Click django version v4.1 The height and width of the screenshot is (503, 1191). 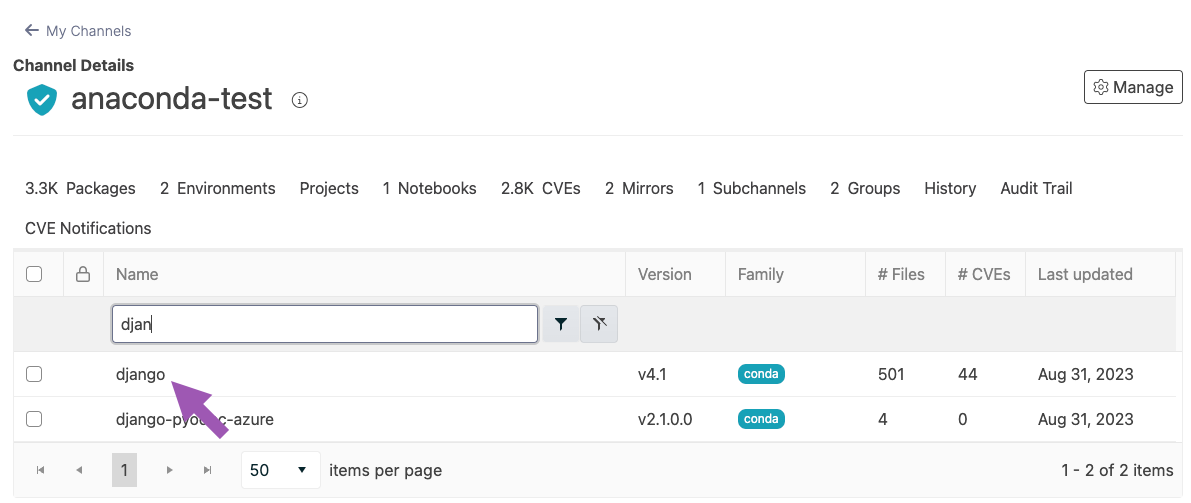[x=654, y=374]
